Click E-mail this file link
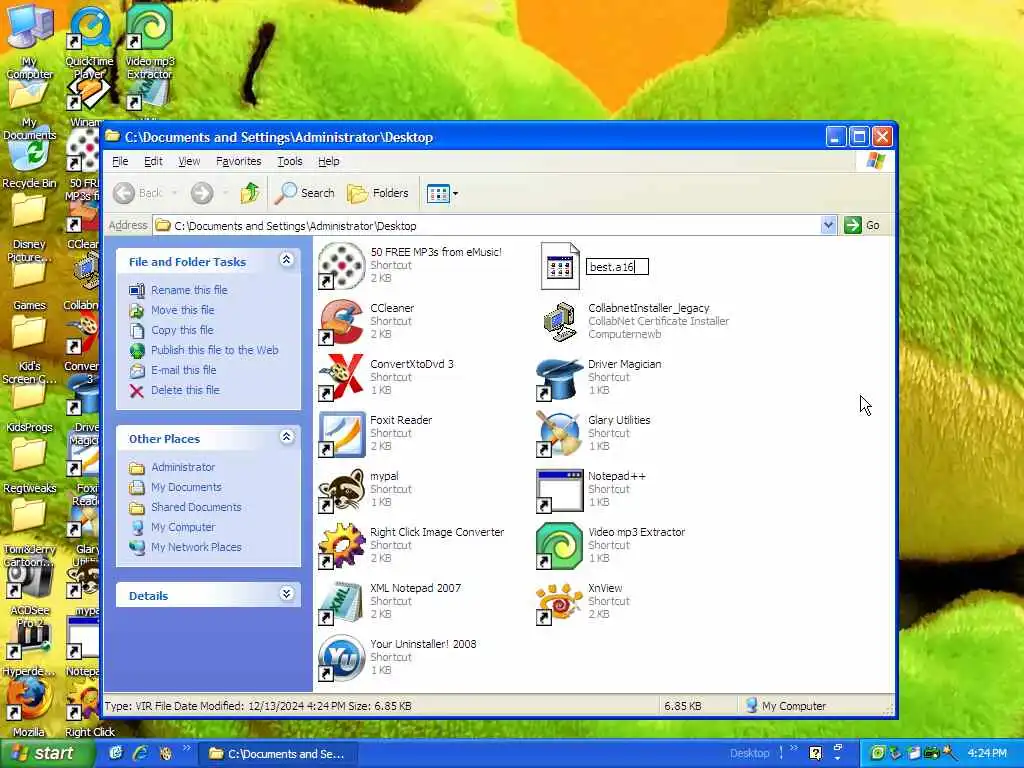 184,370
